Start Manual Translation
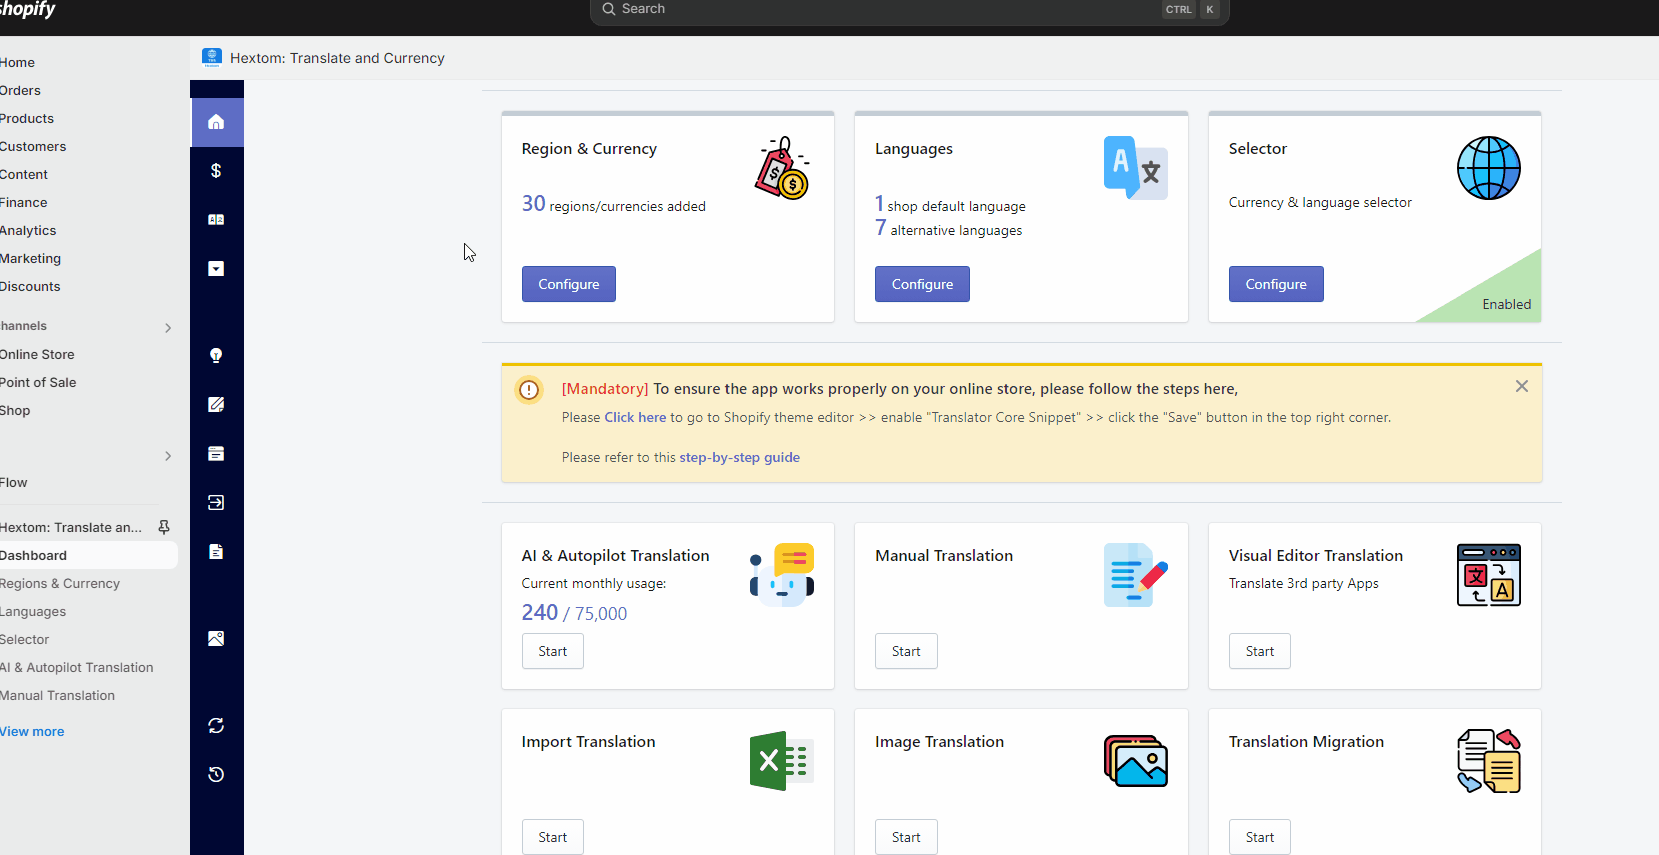Viewport: 1659px width, 855px height. point(906,651)
